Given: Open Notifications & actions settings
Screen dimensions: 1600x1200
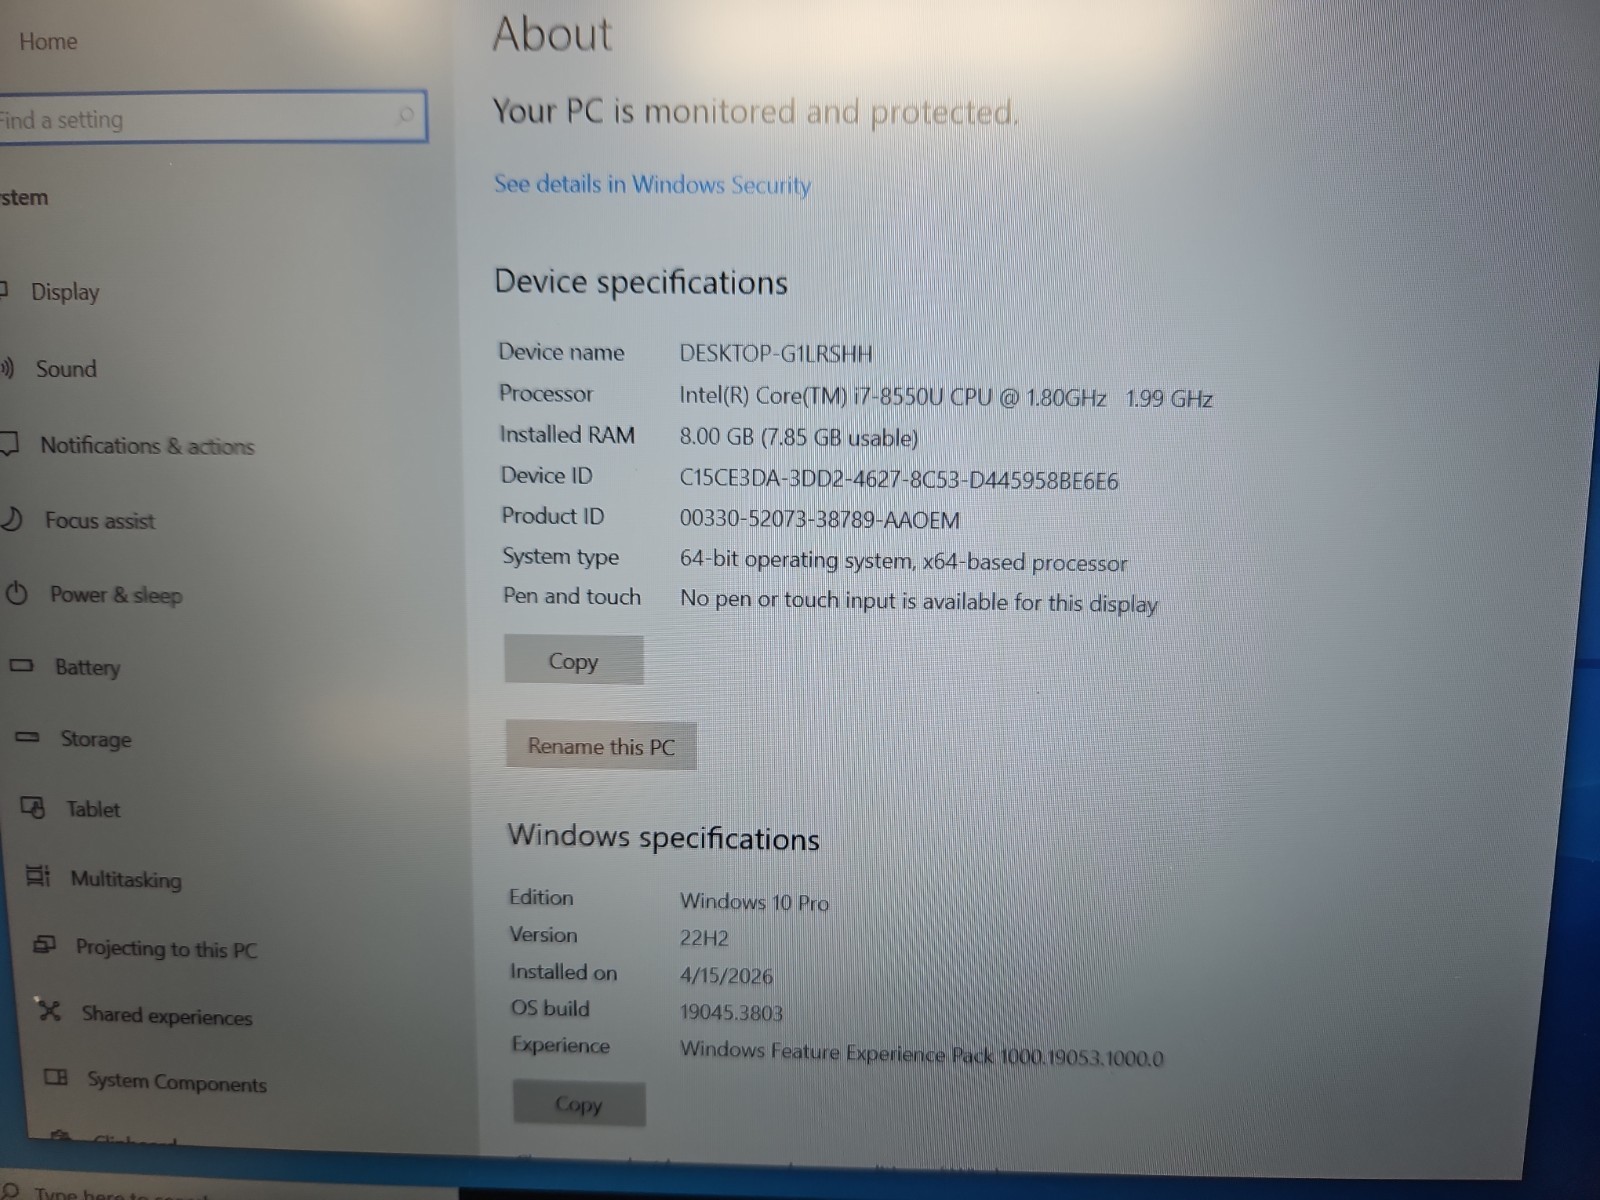Looking at the screenshot, I should tap(147, 446).
